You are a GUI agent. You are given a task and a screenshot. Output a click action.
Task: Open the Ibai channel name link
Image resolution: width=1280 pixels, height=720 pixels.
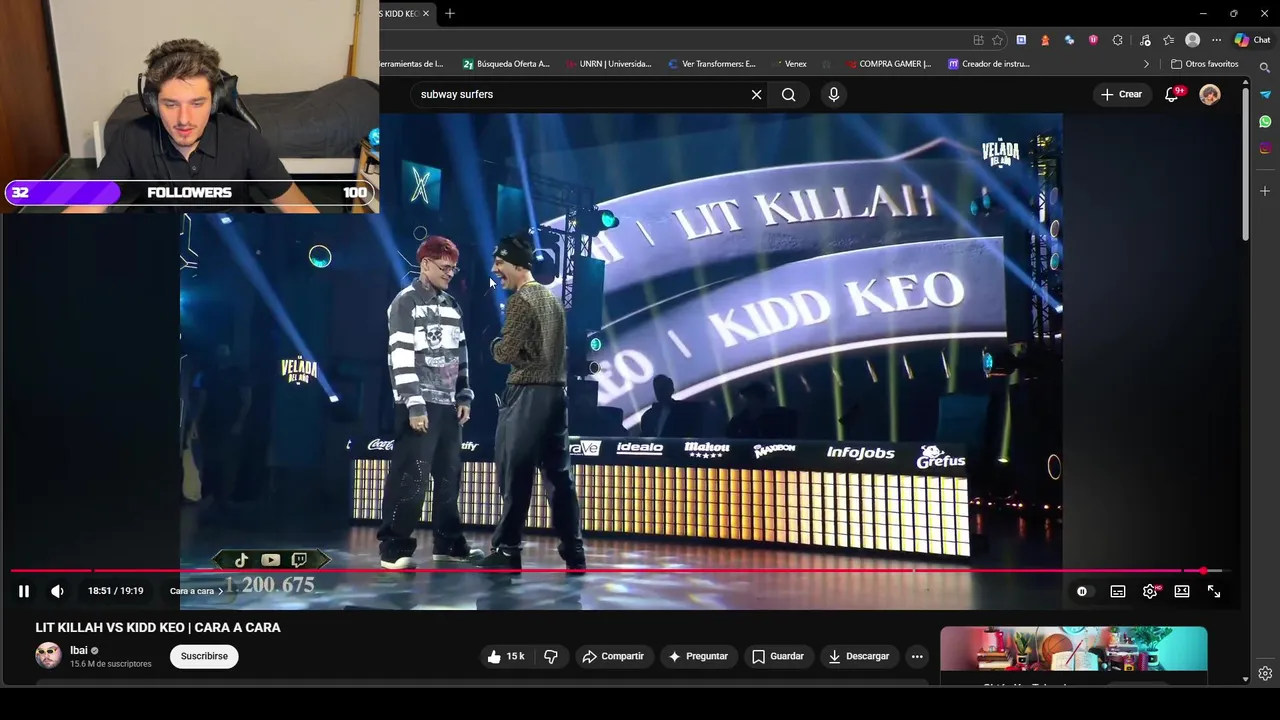[79, 650]
